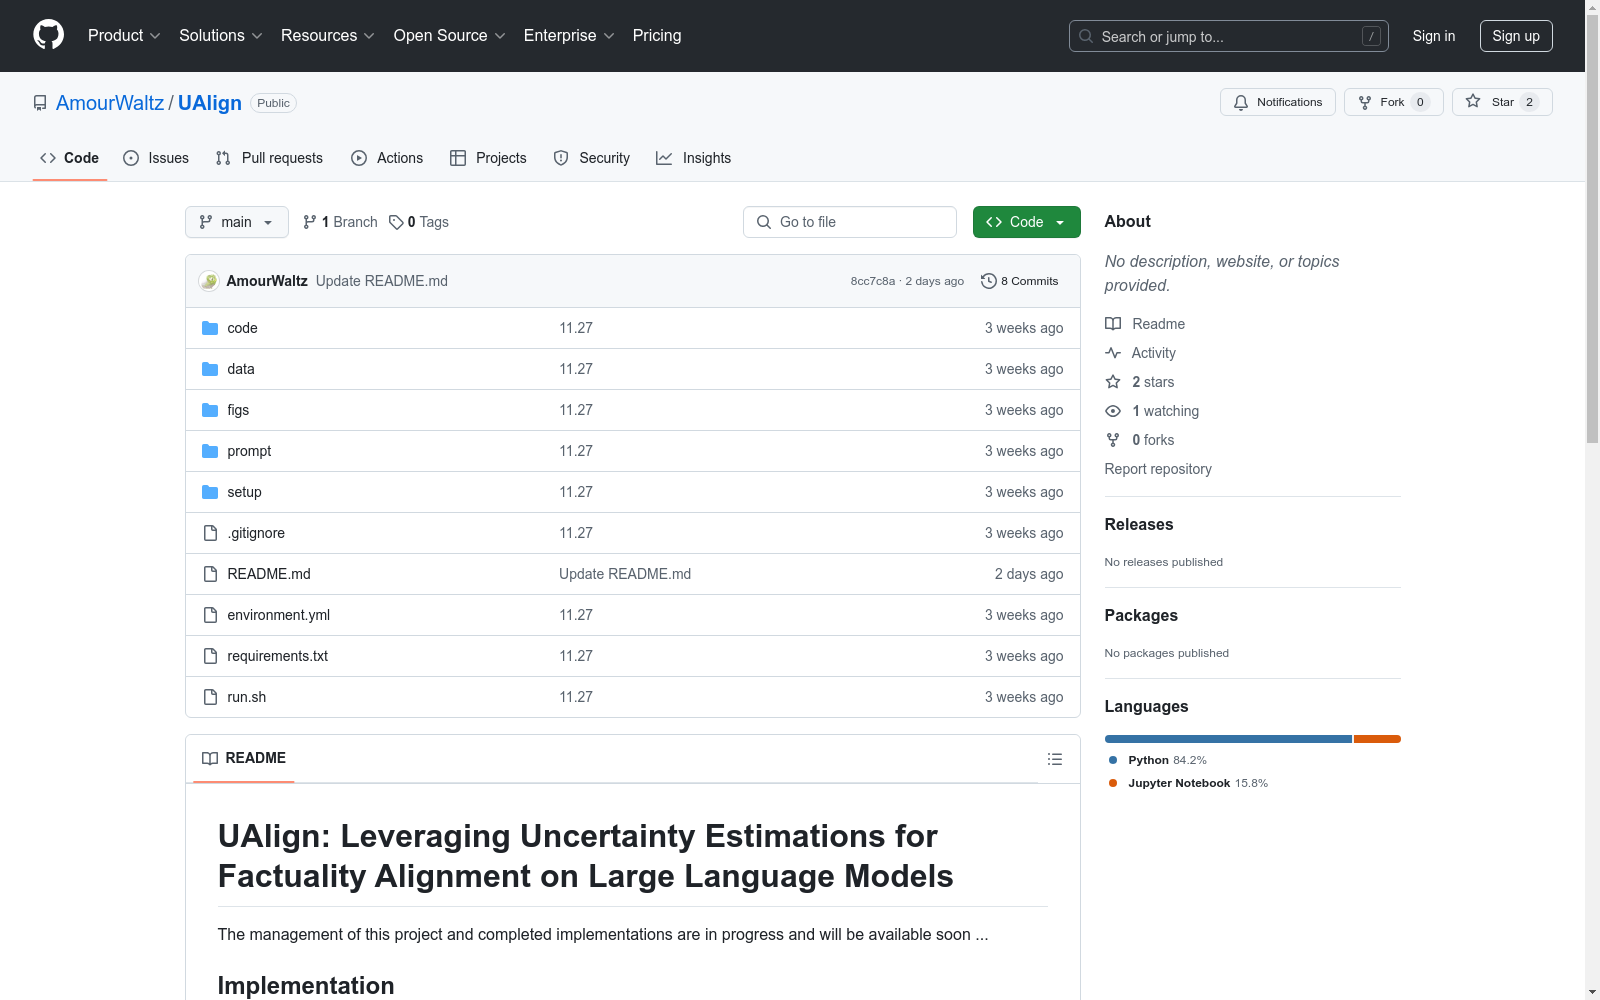Open the AmourWaltz owner link
The image size is (1600, 1000).
point(110,103)
